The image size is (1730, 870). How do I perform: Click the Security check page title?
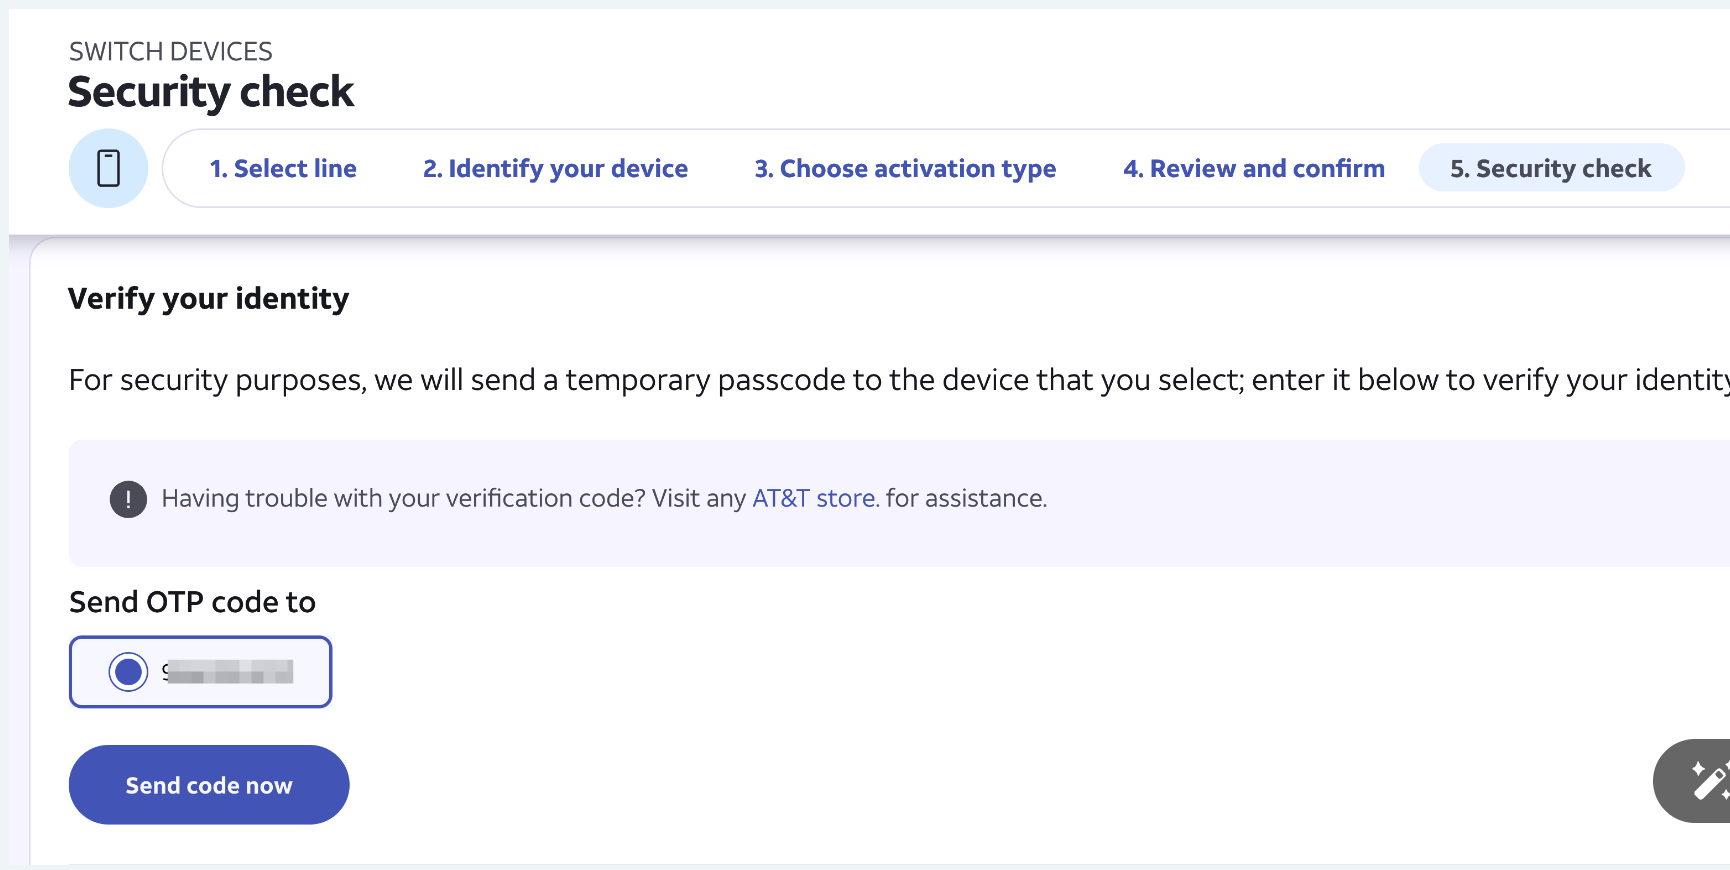[211, 92]
